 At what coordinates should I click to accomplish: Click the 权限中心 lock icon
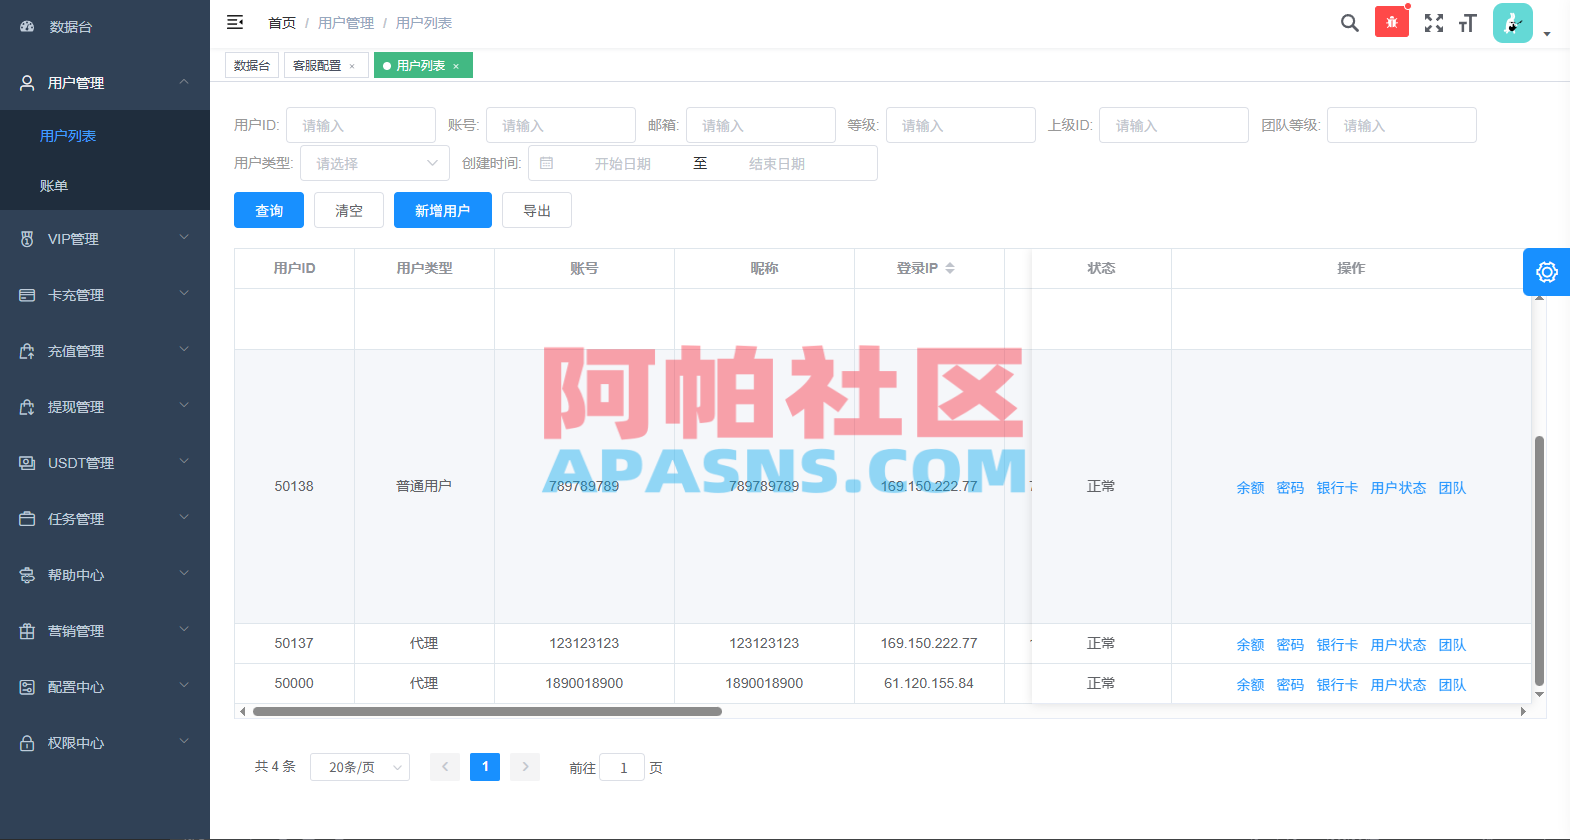click(27, 743)
